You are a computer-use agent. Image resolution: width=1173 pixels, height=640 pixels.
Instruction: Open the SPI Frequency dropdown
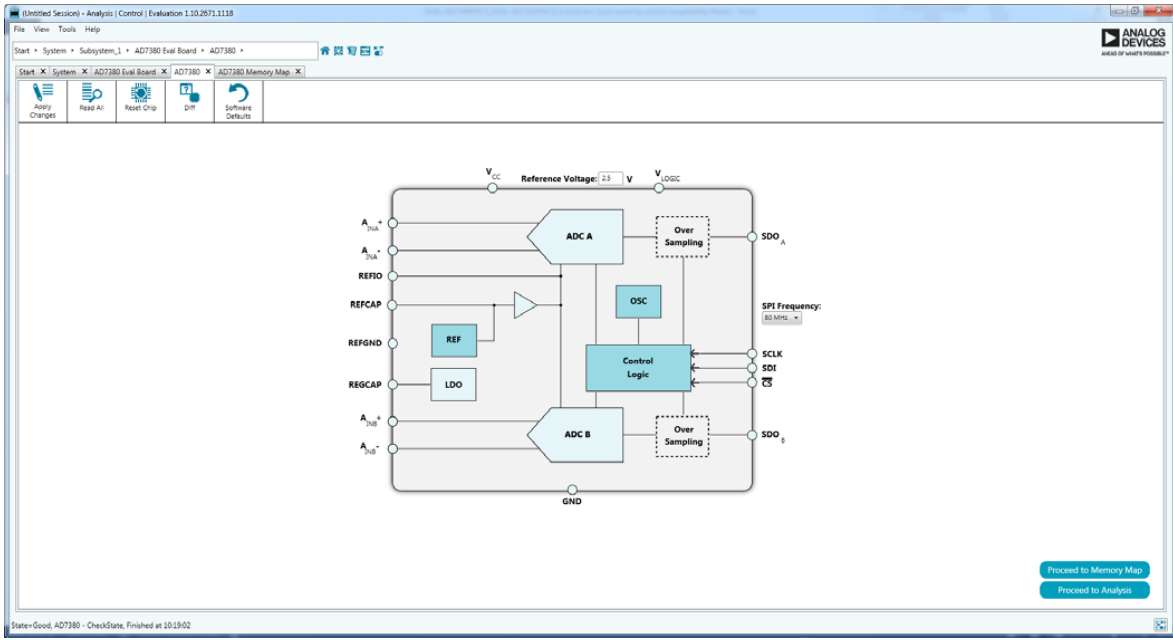click(x=782, y=318)
